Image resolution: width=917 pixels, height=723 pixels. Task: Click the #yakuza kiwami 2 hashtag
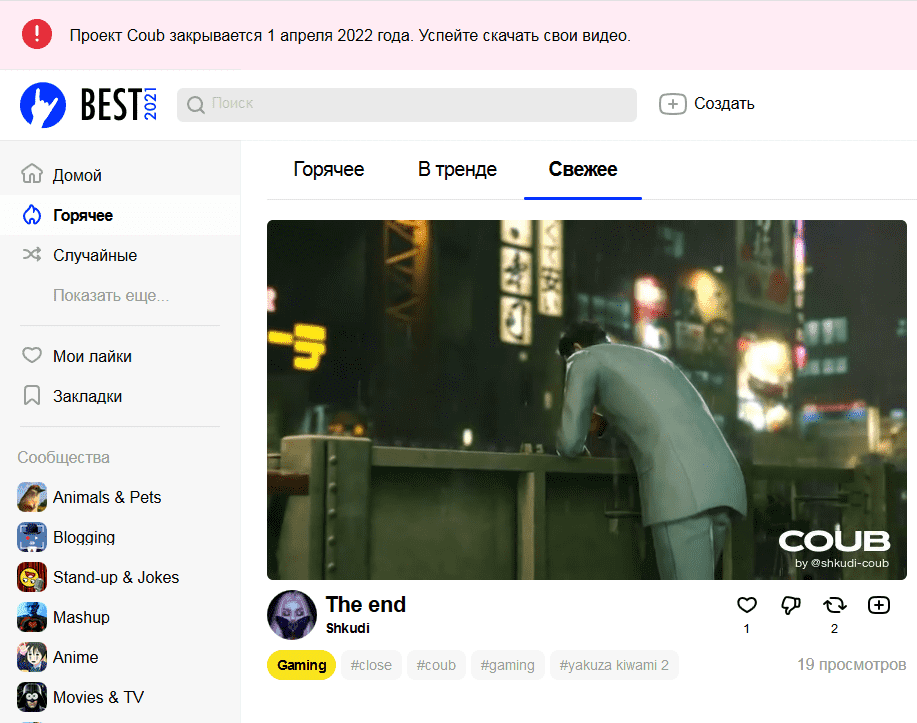click(x=614, y=665)
